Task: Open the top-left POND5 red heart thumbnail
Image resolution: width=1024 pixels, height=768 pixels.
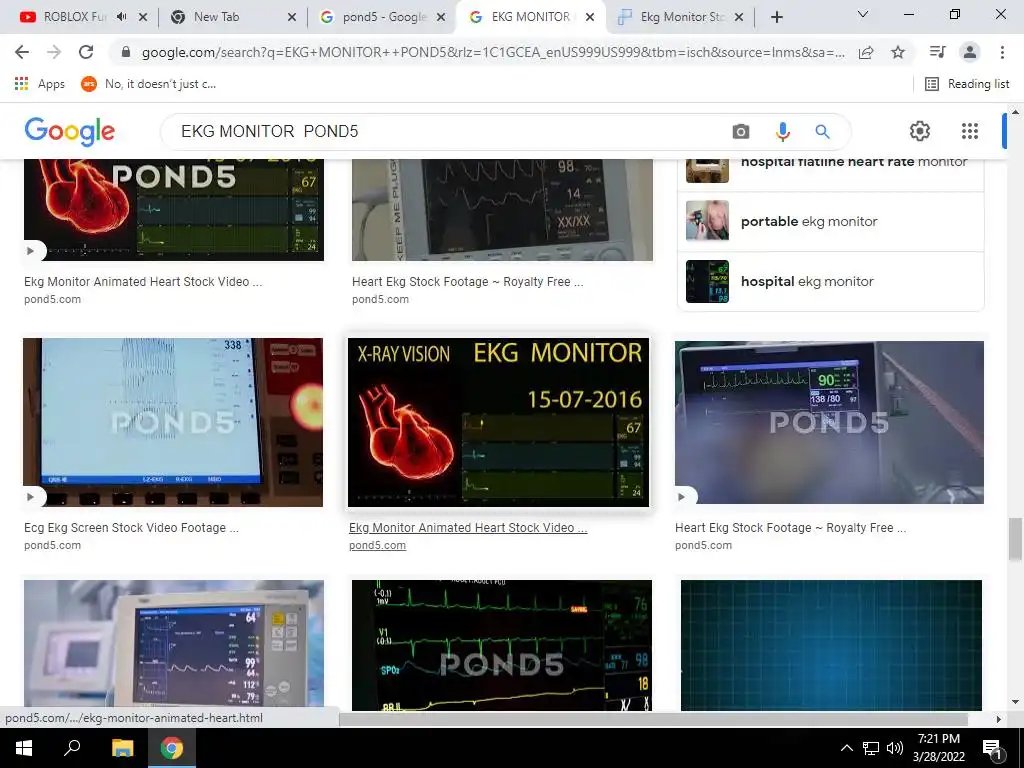Action: point(174,210)
